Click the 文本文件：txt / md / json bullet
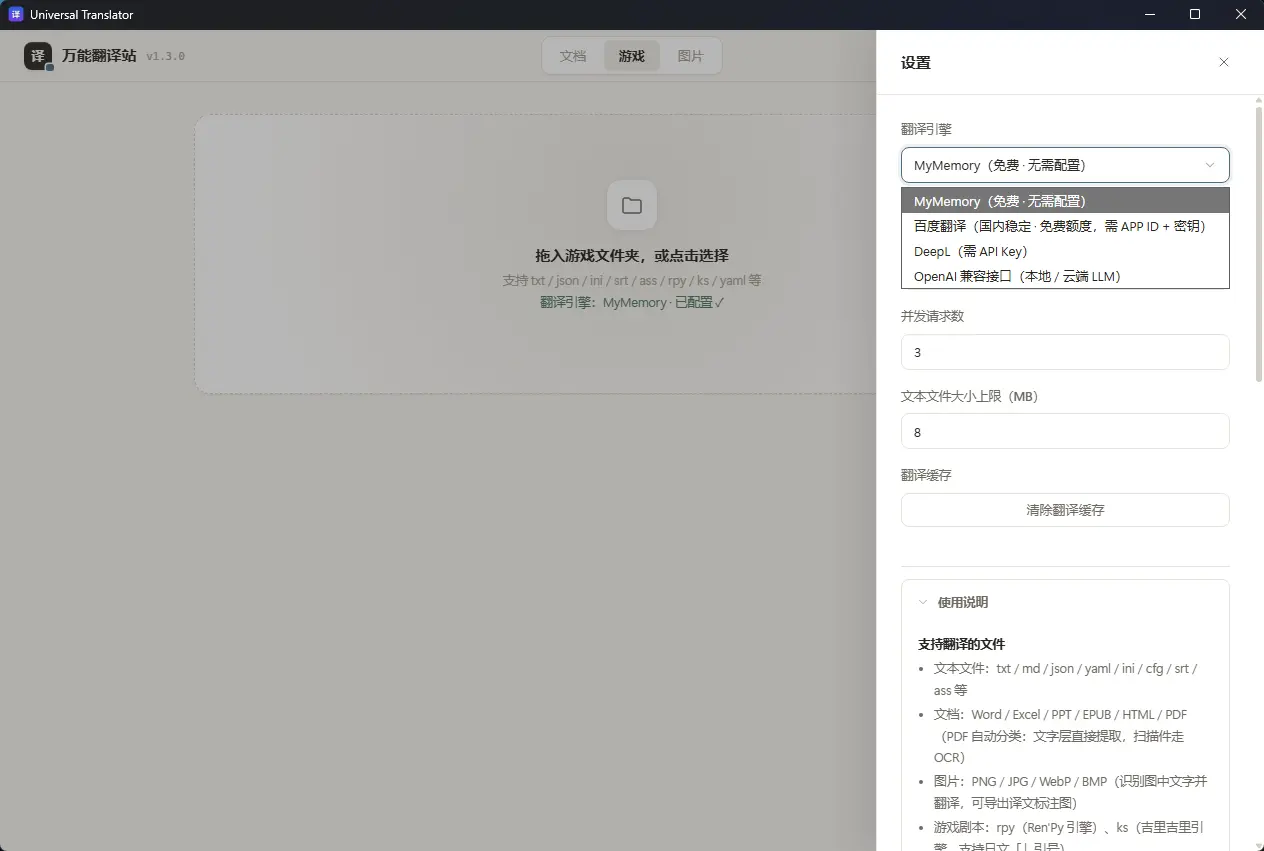This screenshot has width=1264, height=851. 1066,679
